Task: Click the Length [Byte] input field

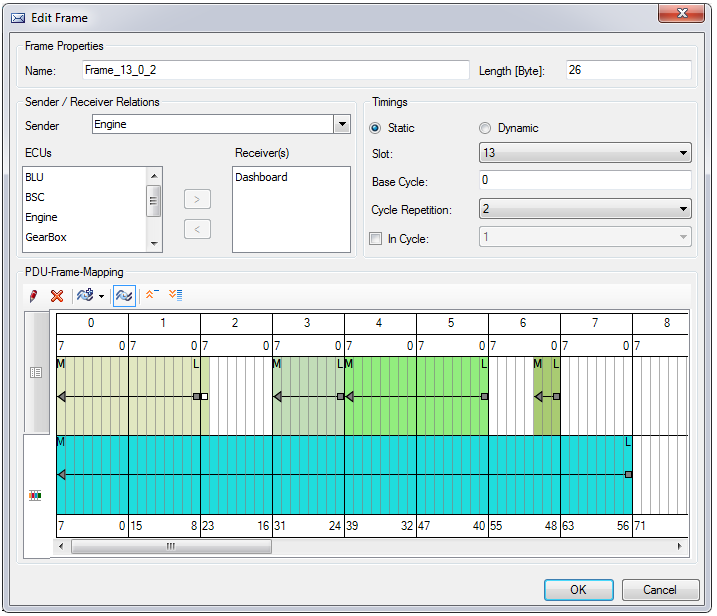Action: pyautogui.click(x=628, y=70)
